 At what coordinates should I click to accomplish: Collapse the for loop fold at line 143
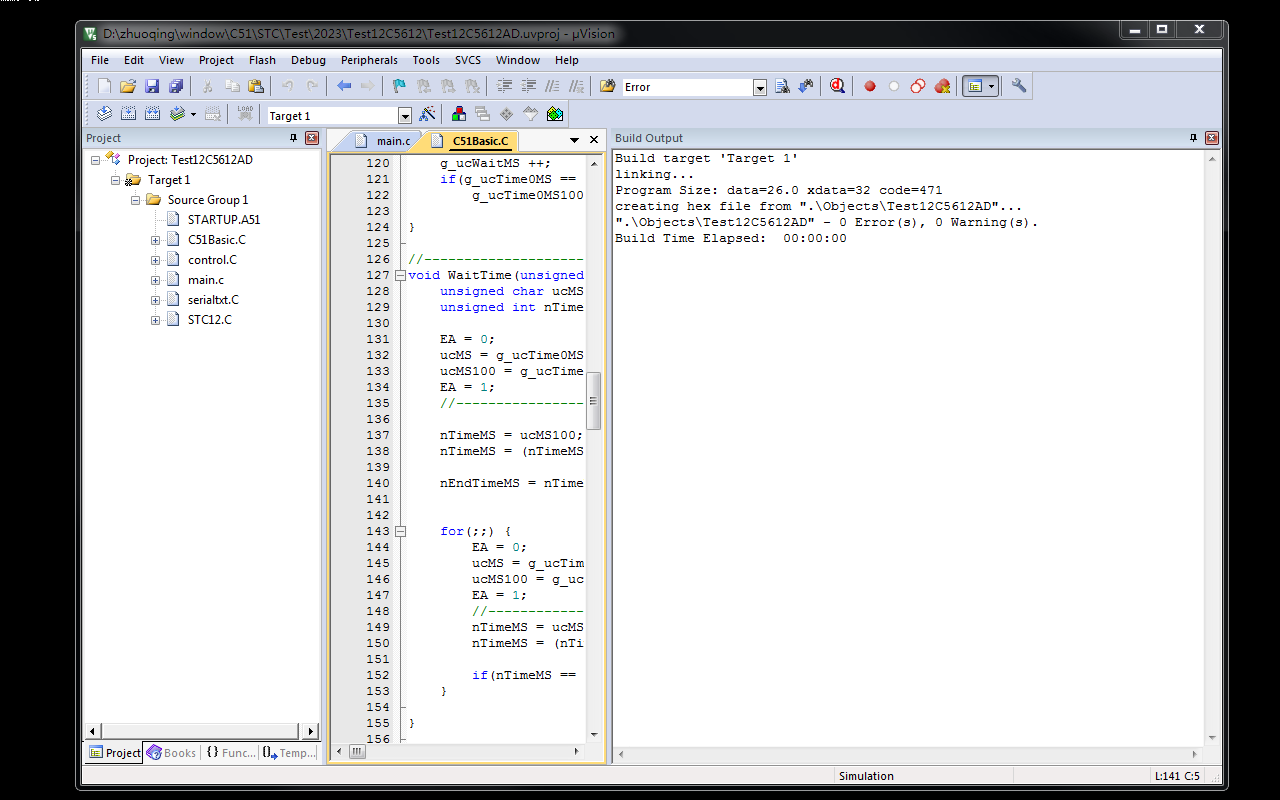[x=400, y=531]
